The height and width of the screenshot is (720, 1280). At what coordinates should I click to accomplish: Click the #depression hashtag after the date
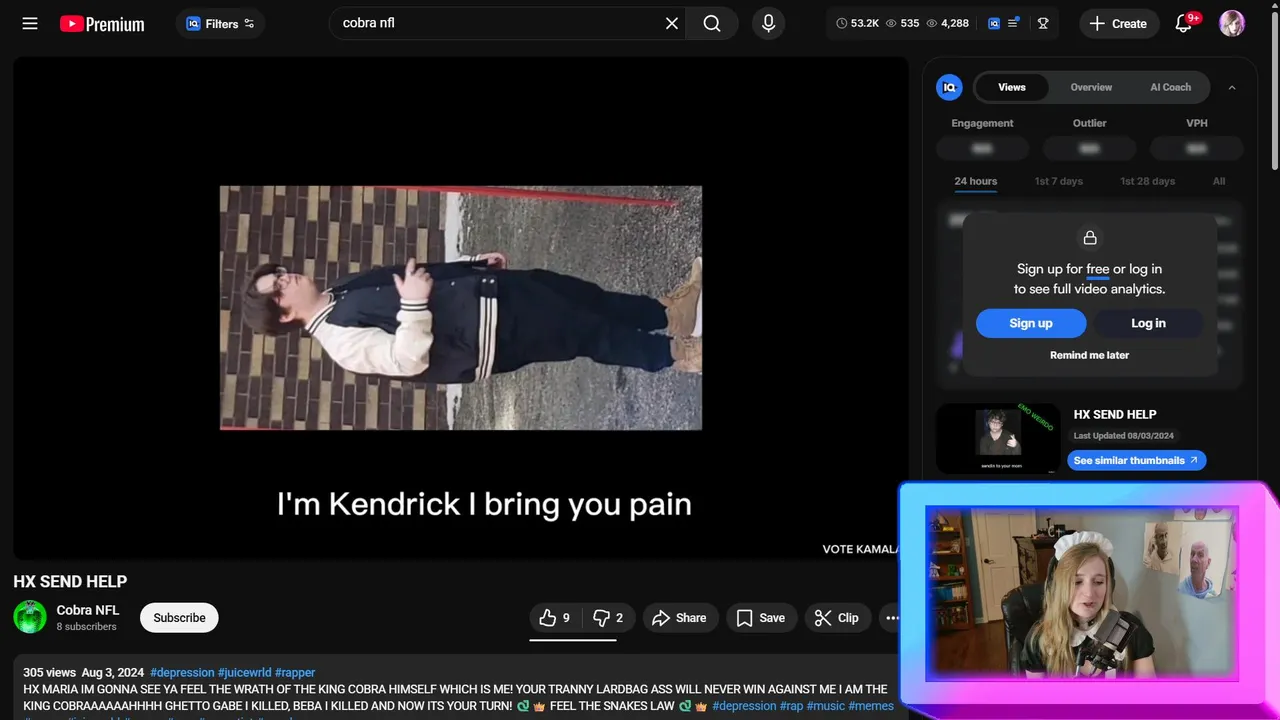pos(182,673)
